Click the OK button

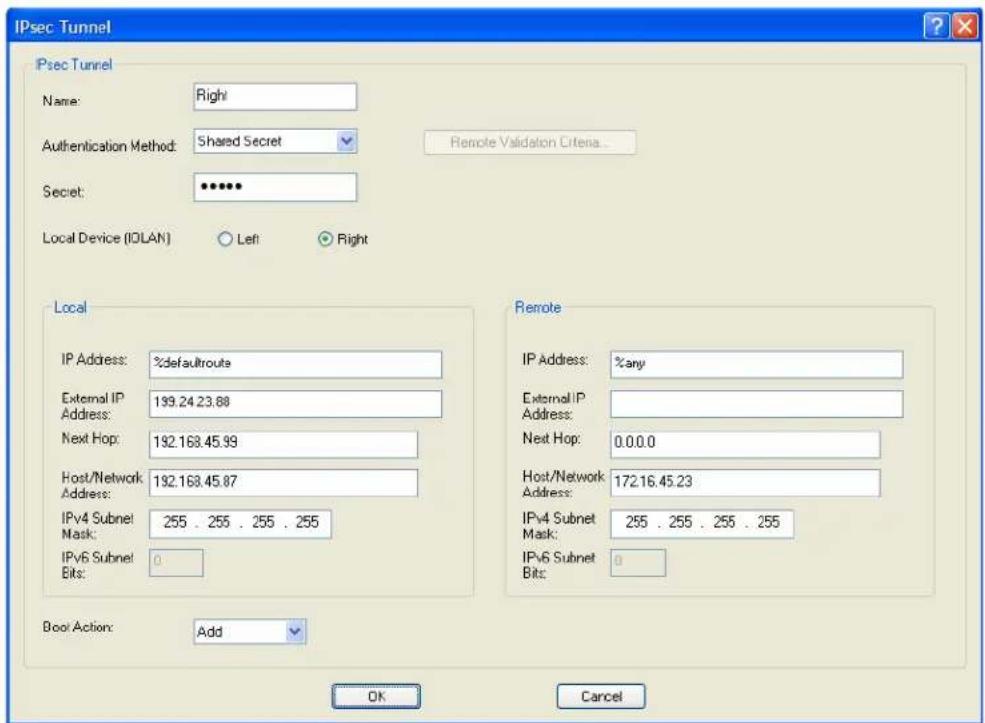click(x=376, y=696)
